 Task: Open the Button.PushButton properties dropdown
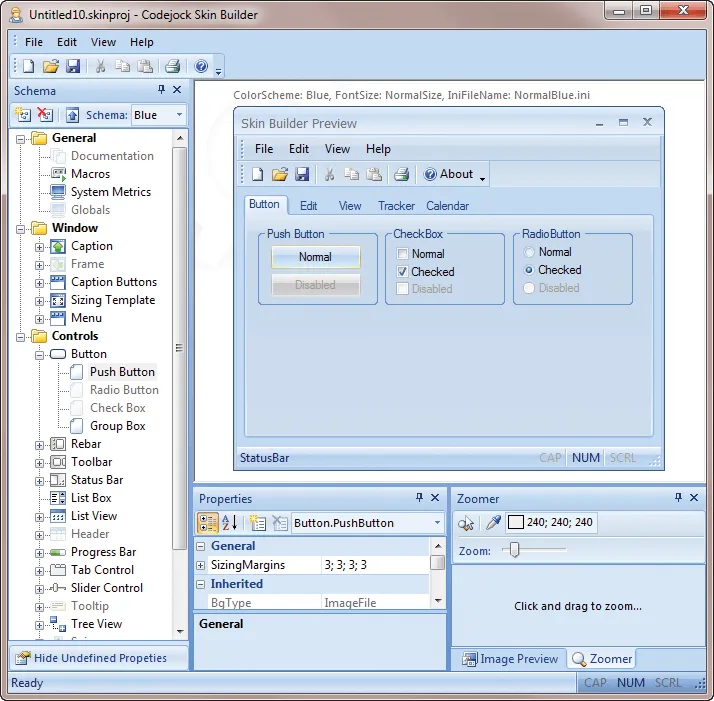click(x=437, y=523)
